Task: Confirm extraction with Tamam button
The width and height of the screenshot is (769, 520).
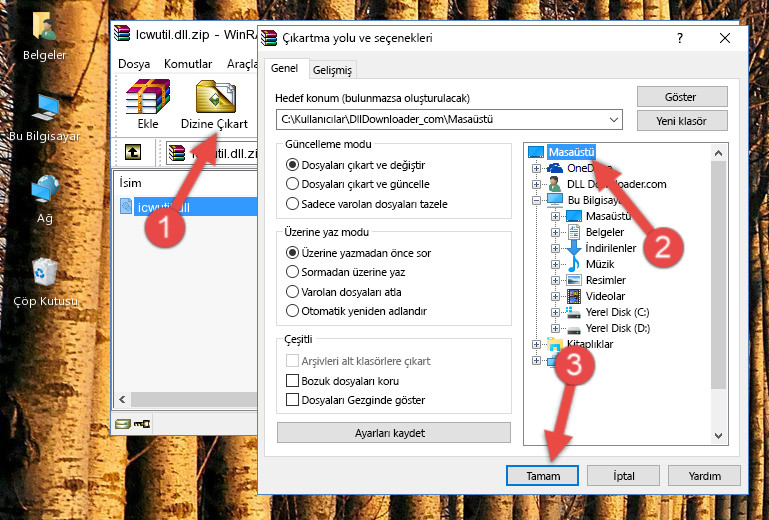Action: (542, 476)
